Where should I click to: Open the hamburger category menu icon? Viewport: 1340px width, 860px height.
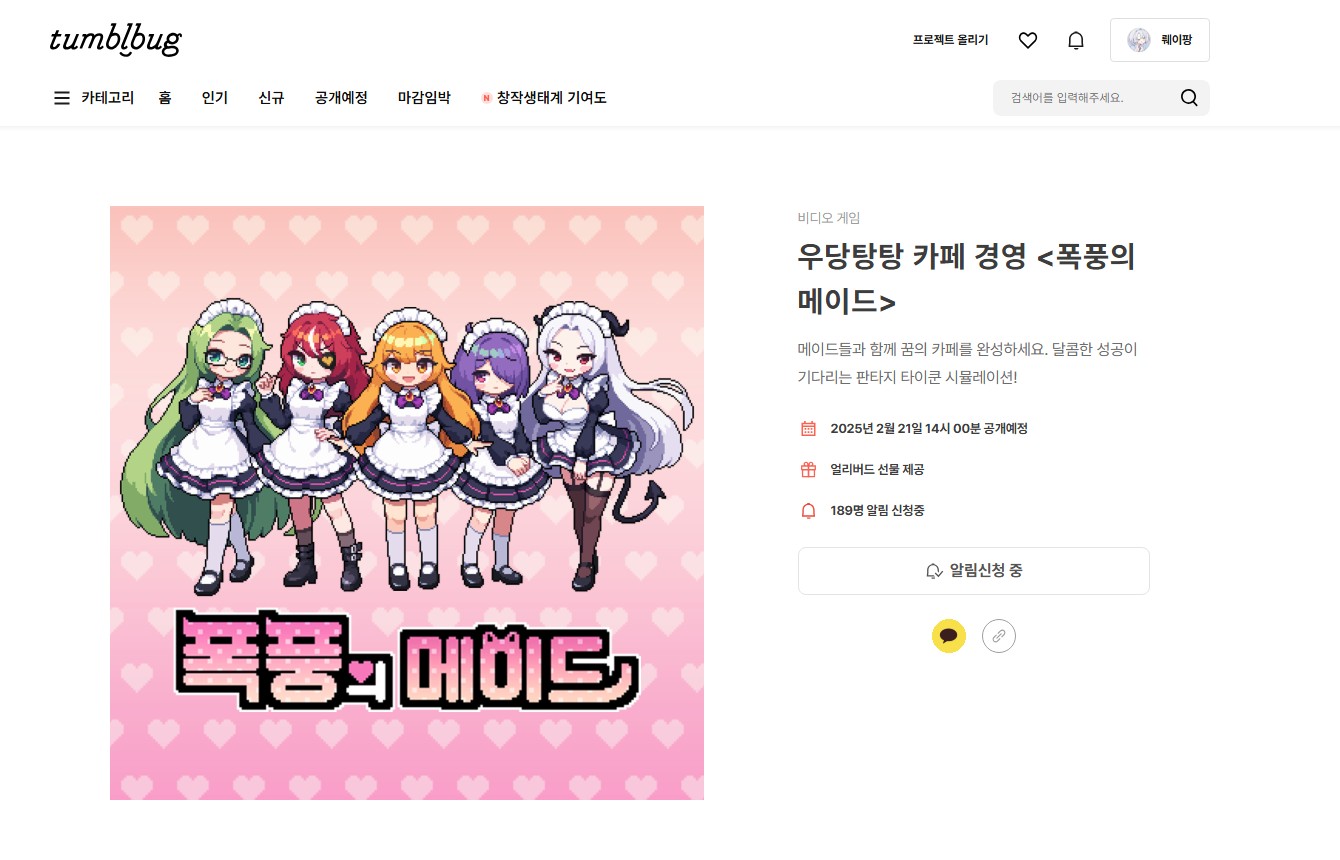62,98
